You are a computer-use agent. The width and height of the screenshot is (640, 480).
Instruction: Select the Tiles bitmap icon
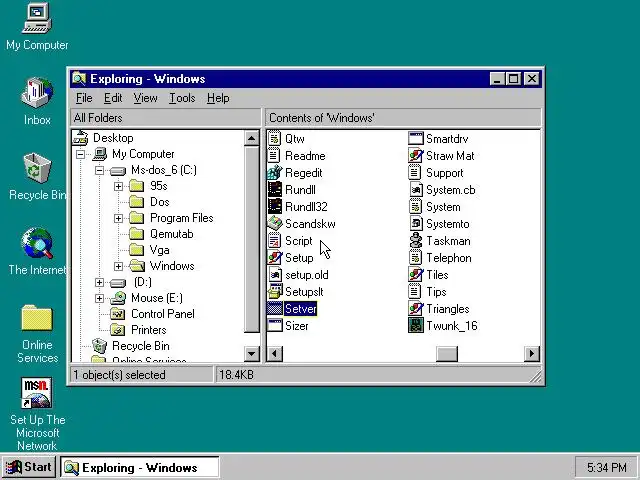click(x=416, y=275)
